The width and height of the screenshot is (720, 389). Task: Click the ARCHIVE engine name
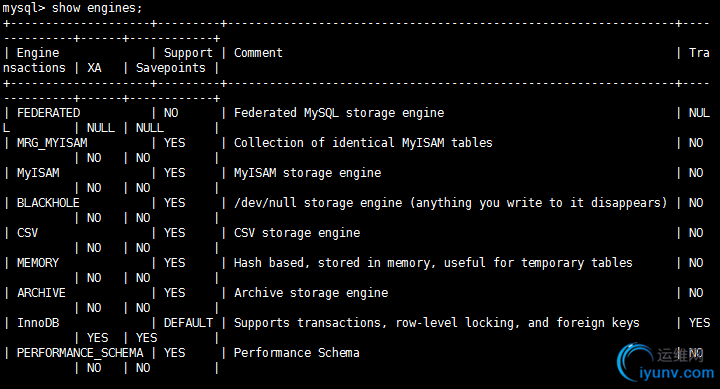click(x=41, y=293)
